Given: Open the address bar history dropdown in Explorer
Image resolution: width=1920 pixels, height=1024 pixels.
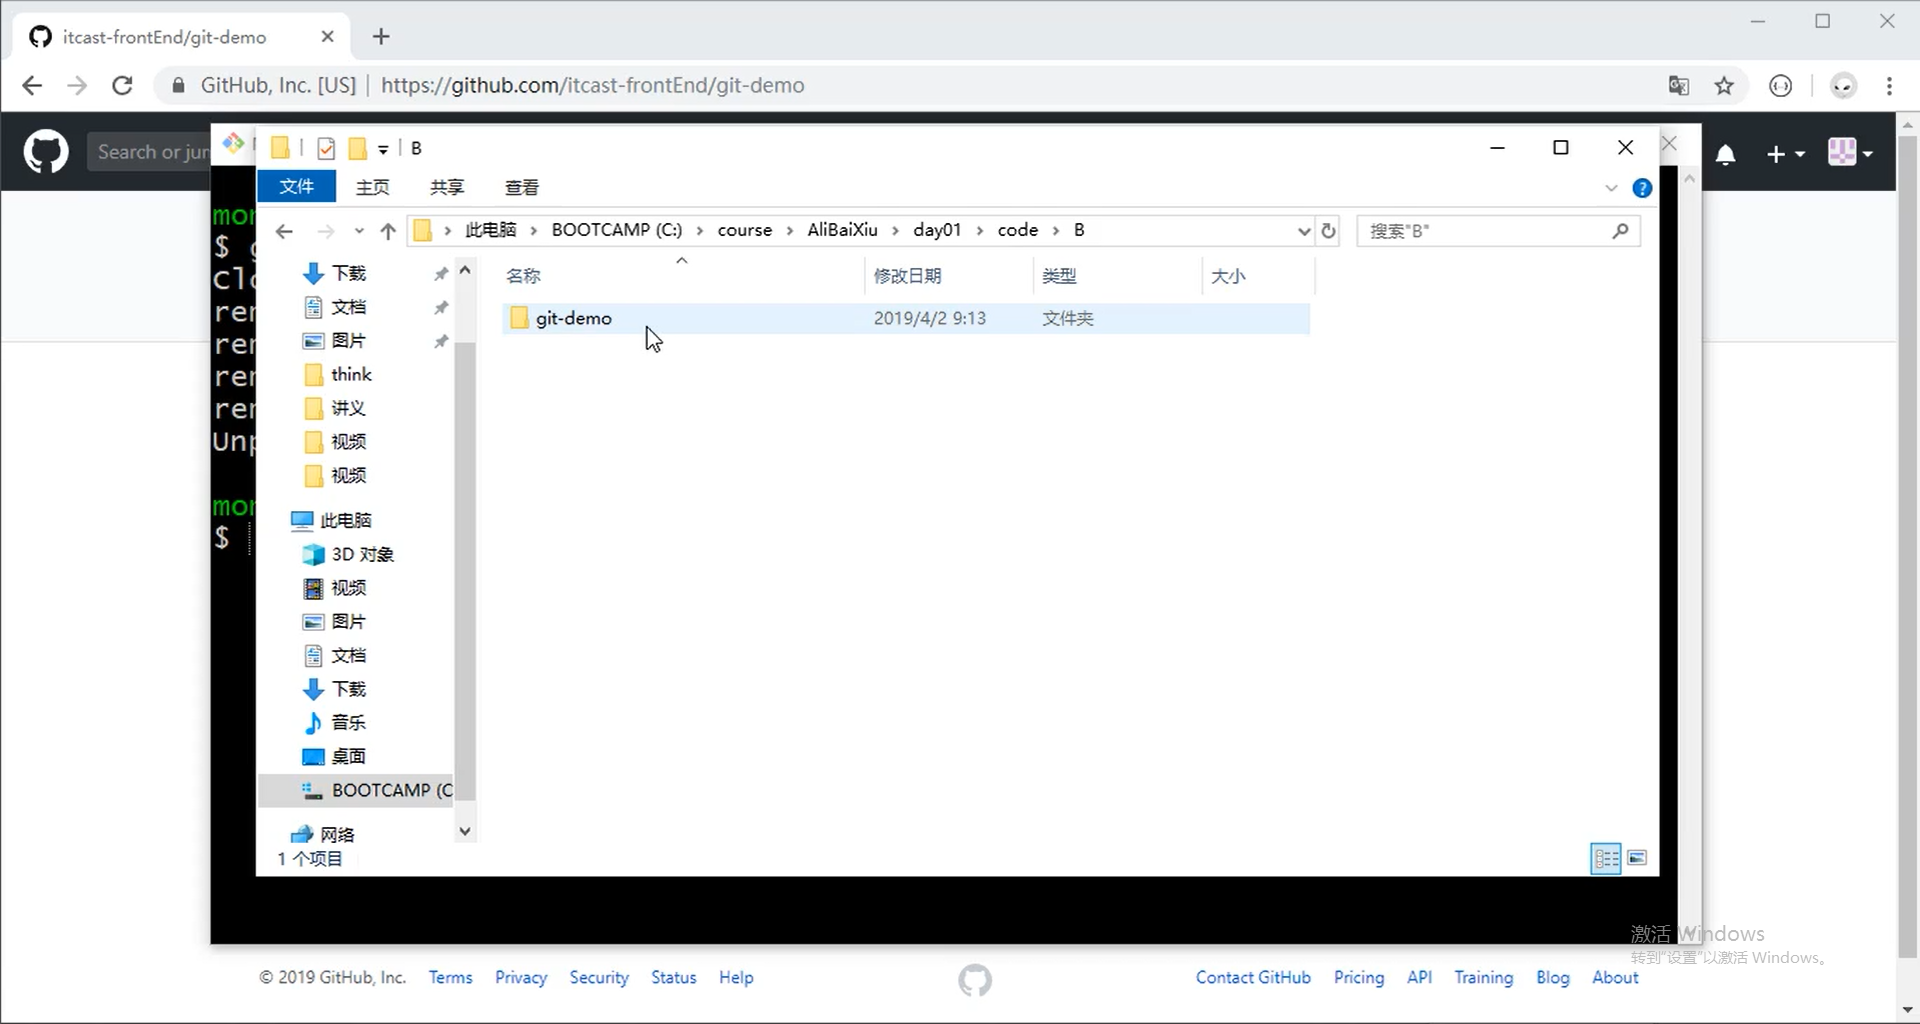Looking at the screenshot, I should pos(1302,231).
